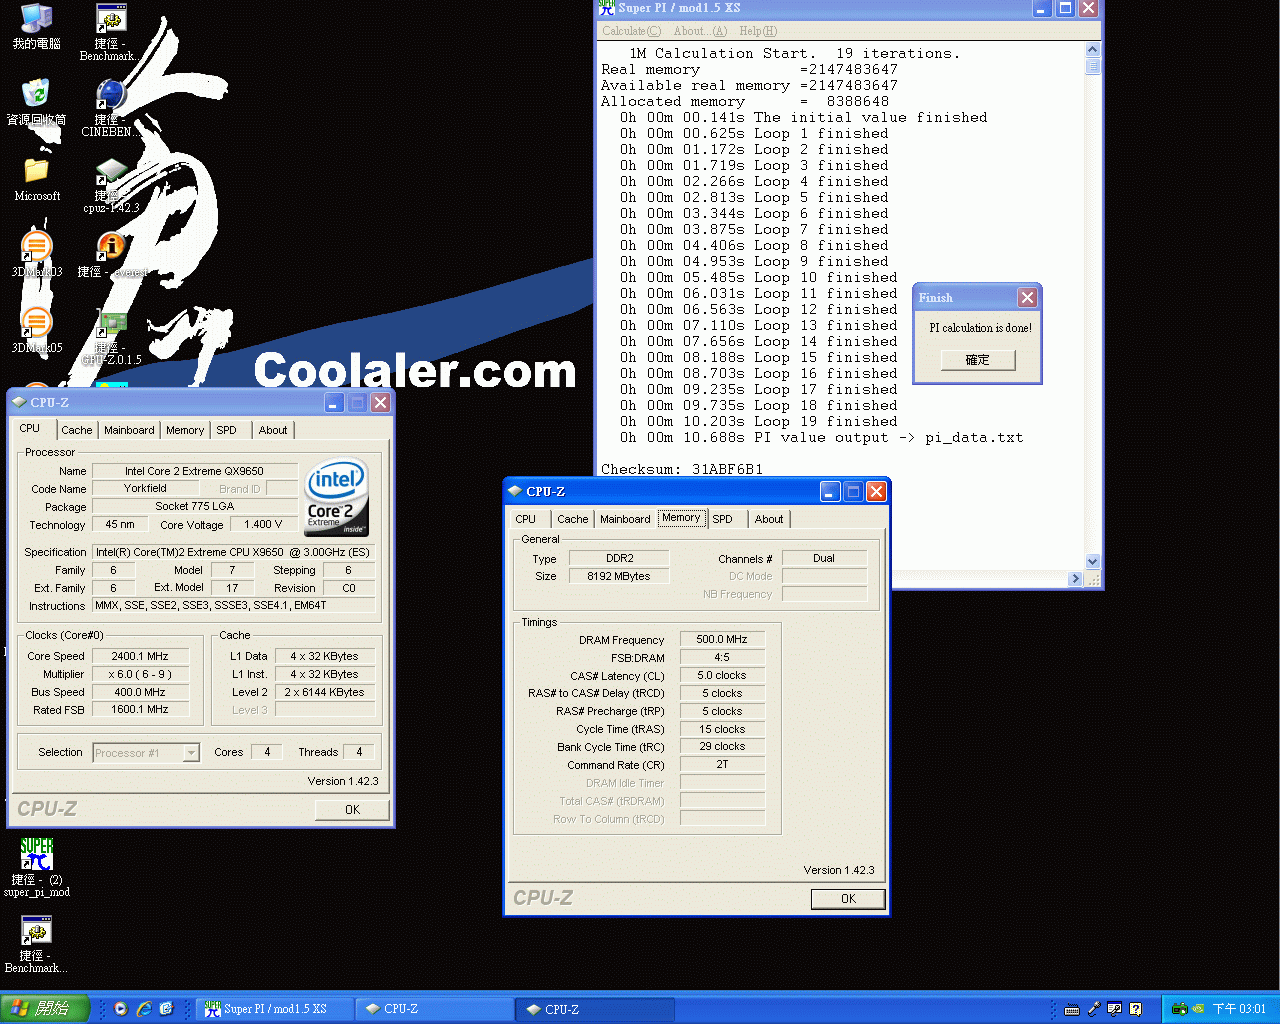
Task: Click the DRAM Frequency value 500.0 MHz
Action: (722, 639)
